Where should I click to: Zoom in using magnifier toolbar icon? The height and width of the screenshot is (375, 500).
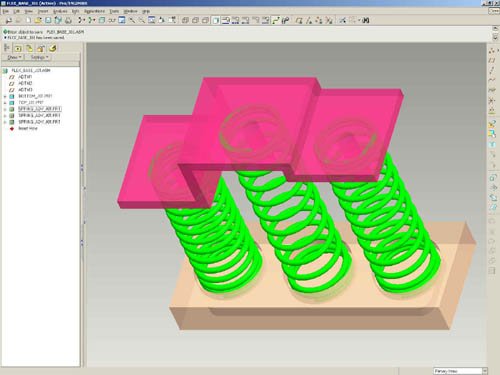(132, 20)
